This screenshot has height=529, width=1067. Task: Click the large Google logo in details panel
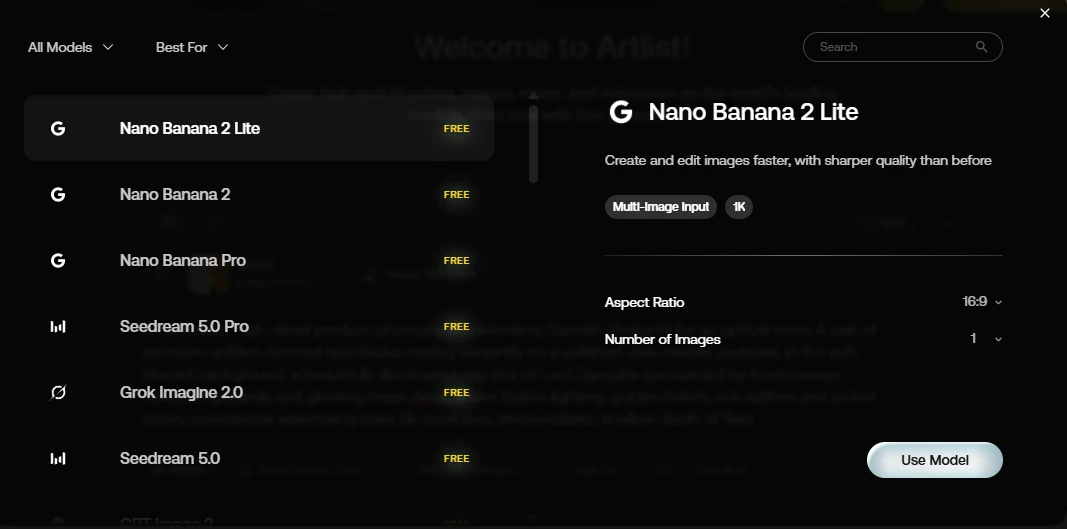621,112
